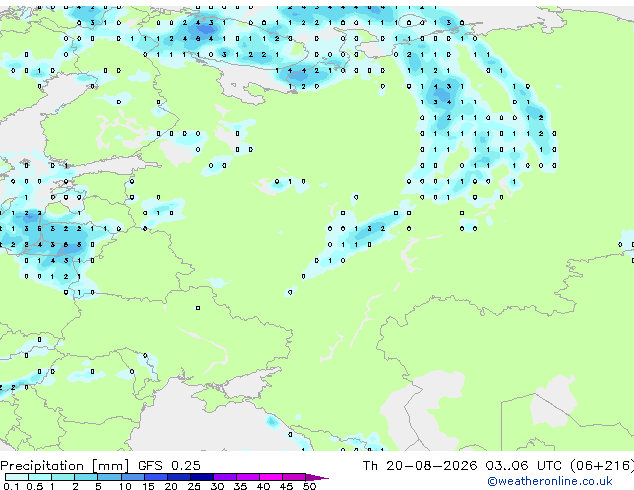Click the '20' legend scale label
Viewport: 634px width, 490px height.
pos(171,486)
